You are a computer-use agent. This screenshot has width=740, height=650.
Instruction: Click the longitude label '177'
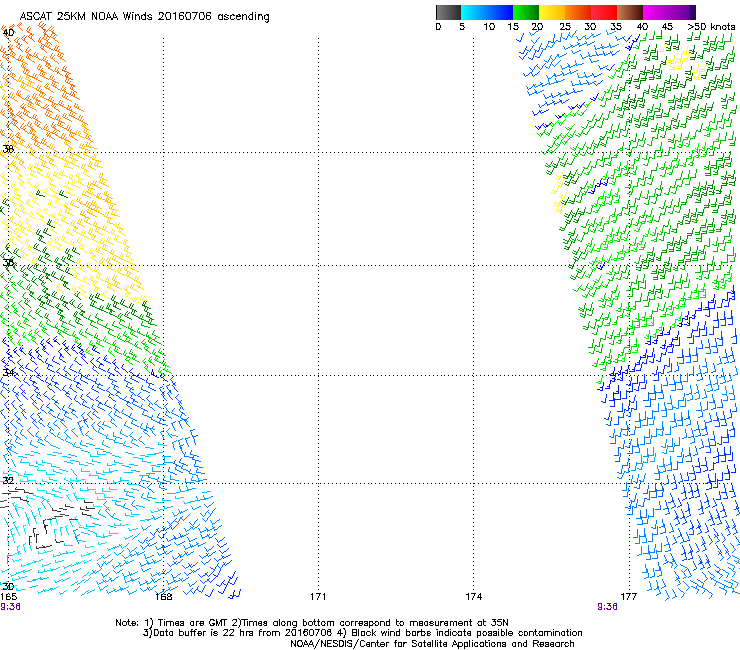pos(628,597)
